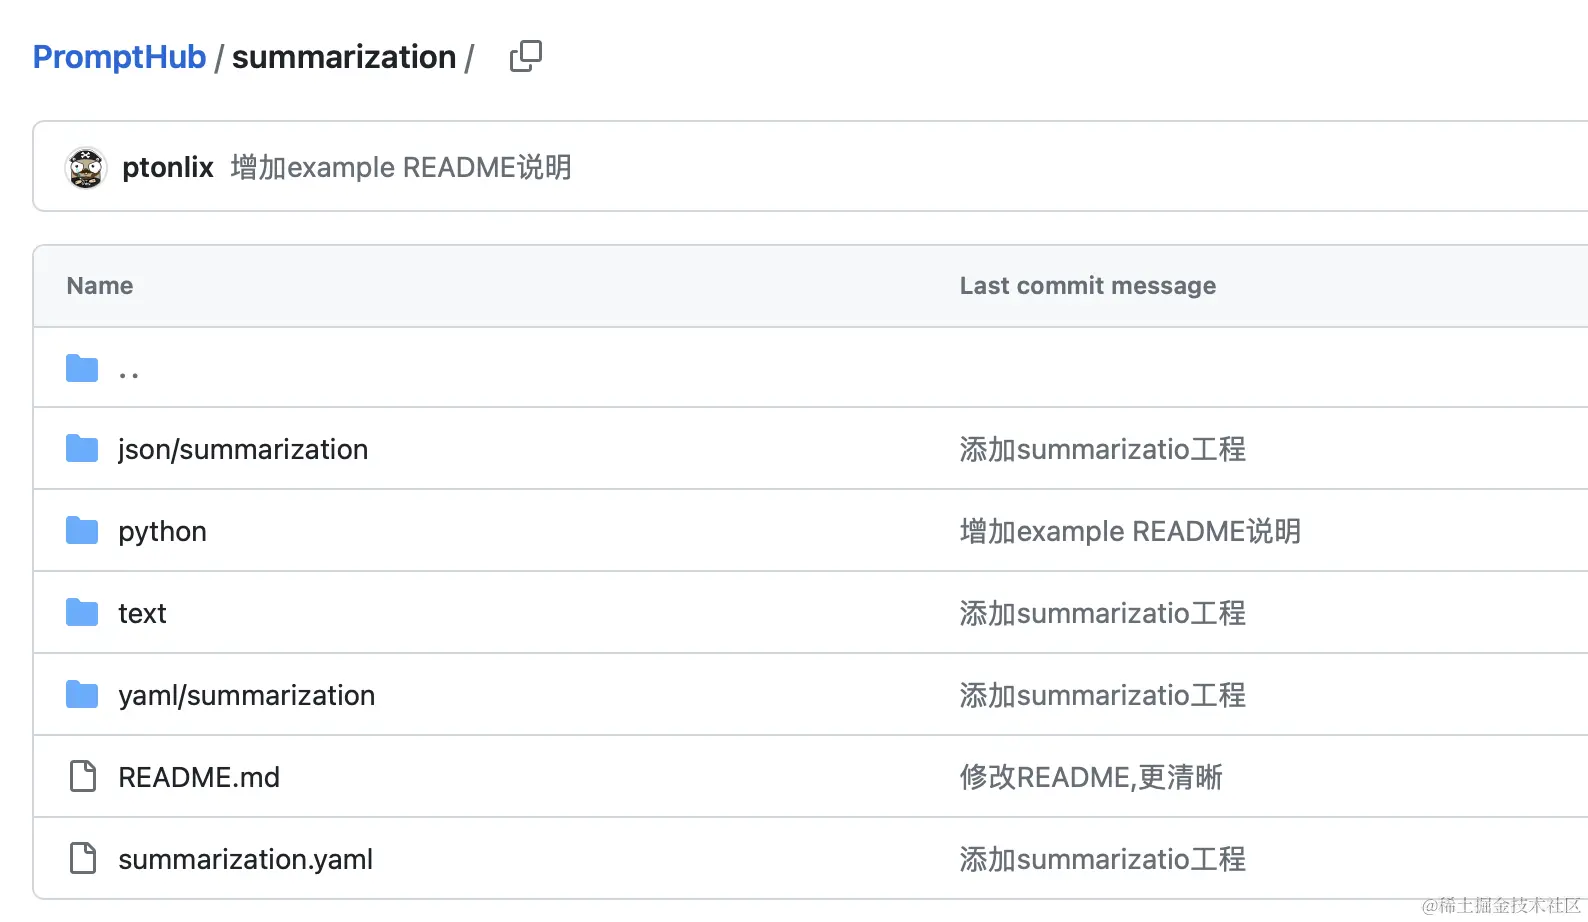Image resolution: width=1588 pixels, height=922 pixels.
Task: Open the yaml/summarization folder
Action: coord(246,696)
